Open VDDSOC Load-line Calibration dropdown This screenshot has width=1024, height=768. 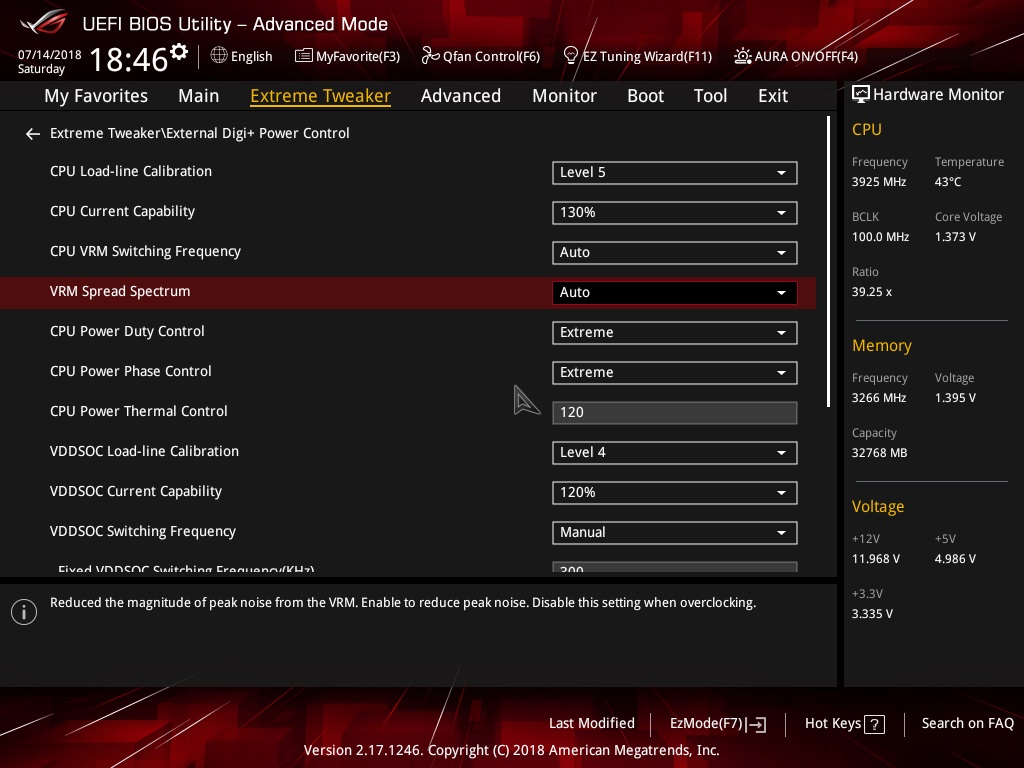coord(675,453)
